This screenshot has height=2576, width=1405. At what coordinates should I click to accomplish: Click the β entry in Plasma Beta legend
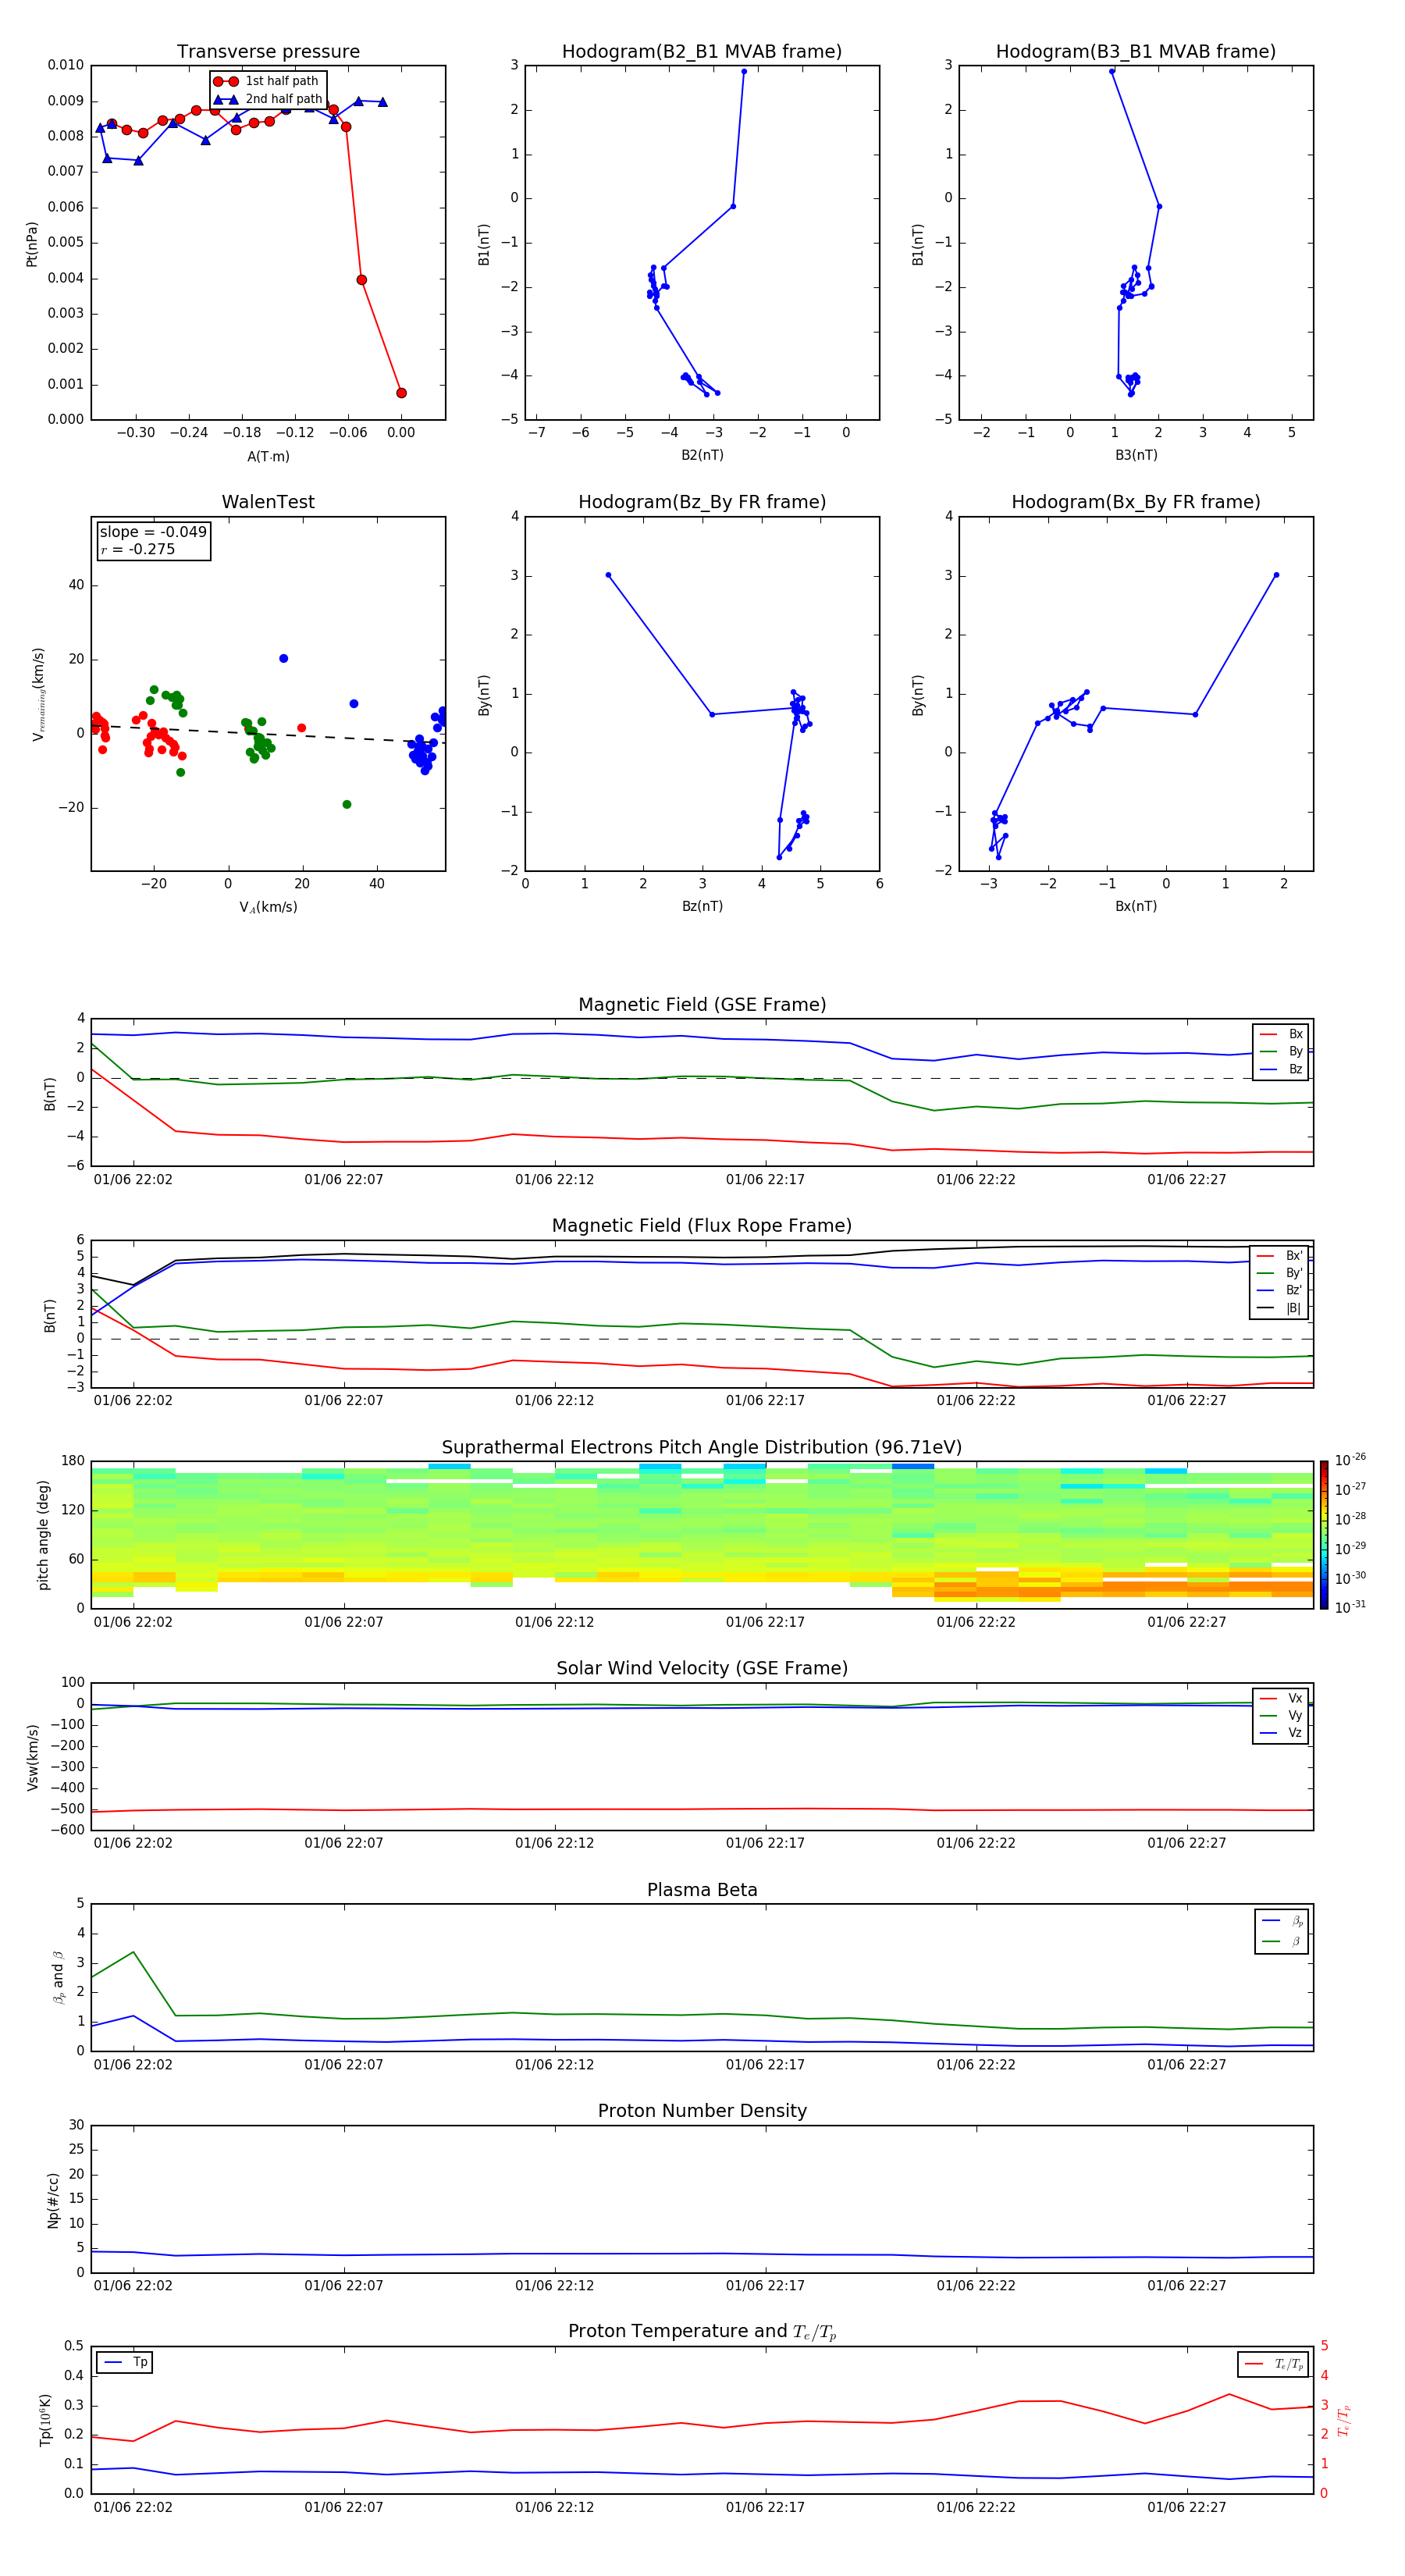(x=1282, y=1941)
